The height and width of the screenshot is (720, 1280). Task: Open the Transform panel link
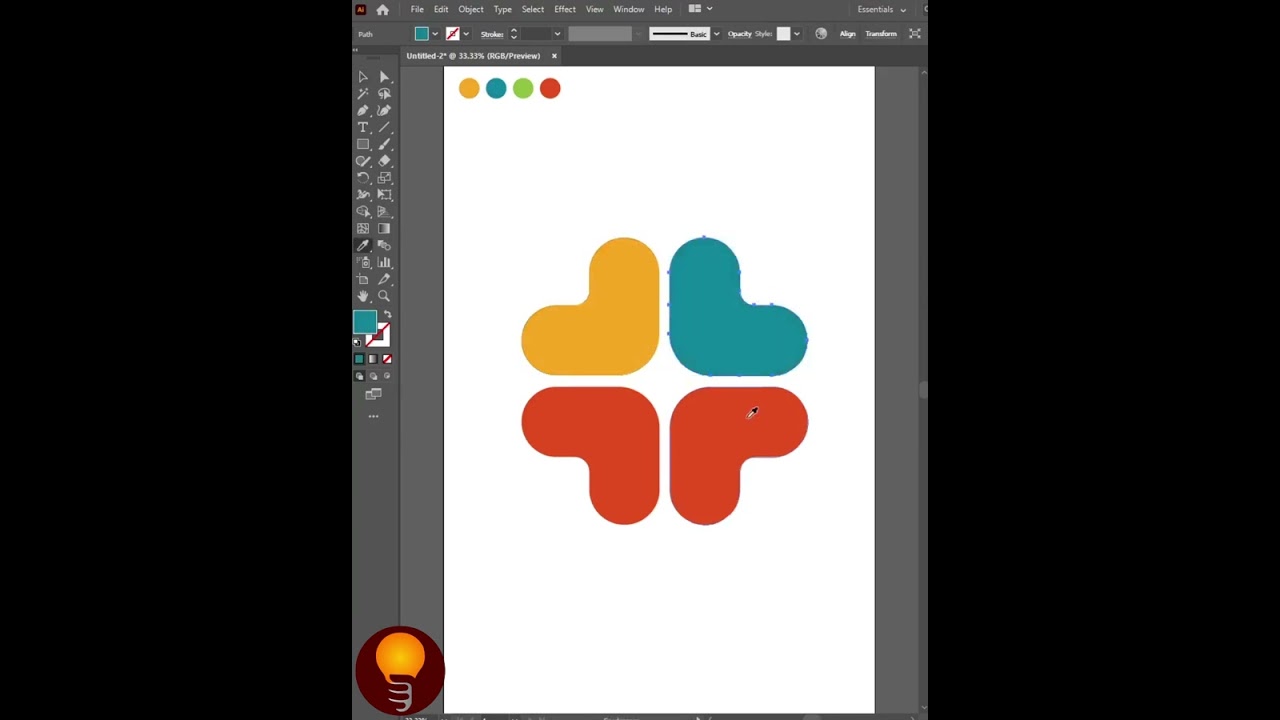point(881,34)
